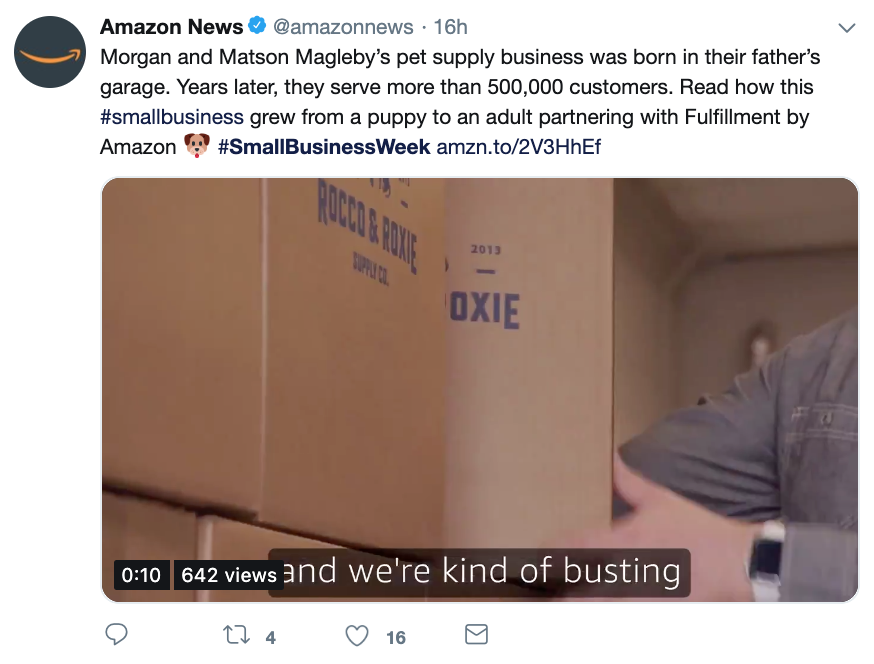Click the Amazon News display name

(171, 27)
